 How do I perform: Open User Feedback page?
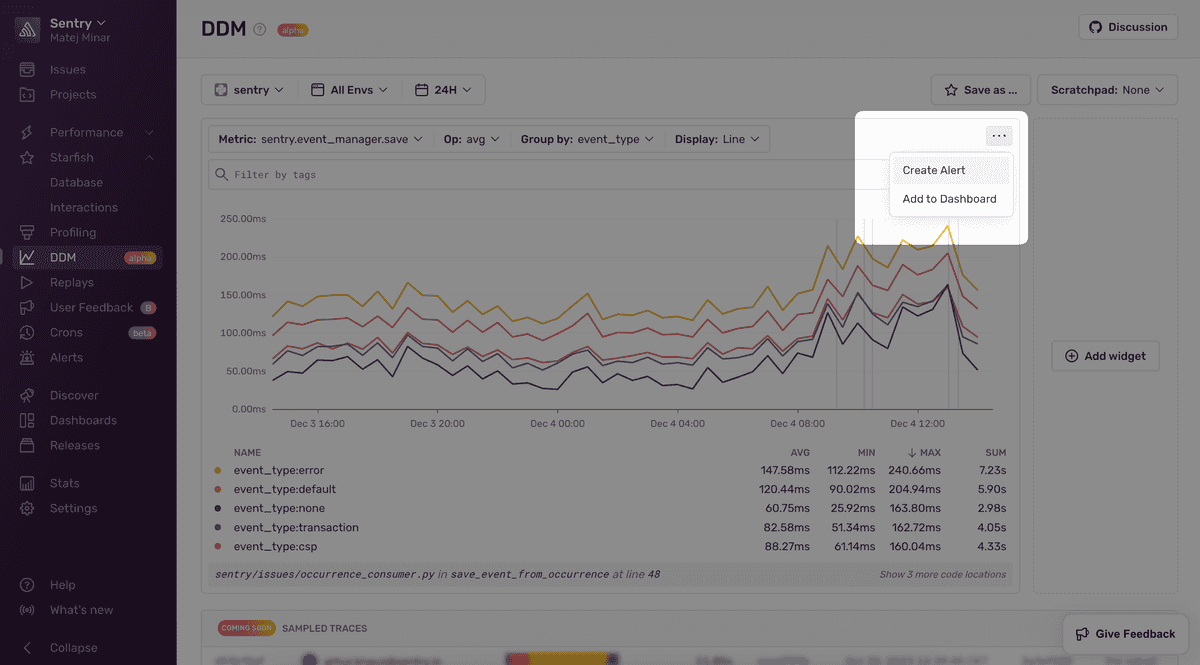click(x=91, y=308)
